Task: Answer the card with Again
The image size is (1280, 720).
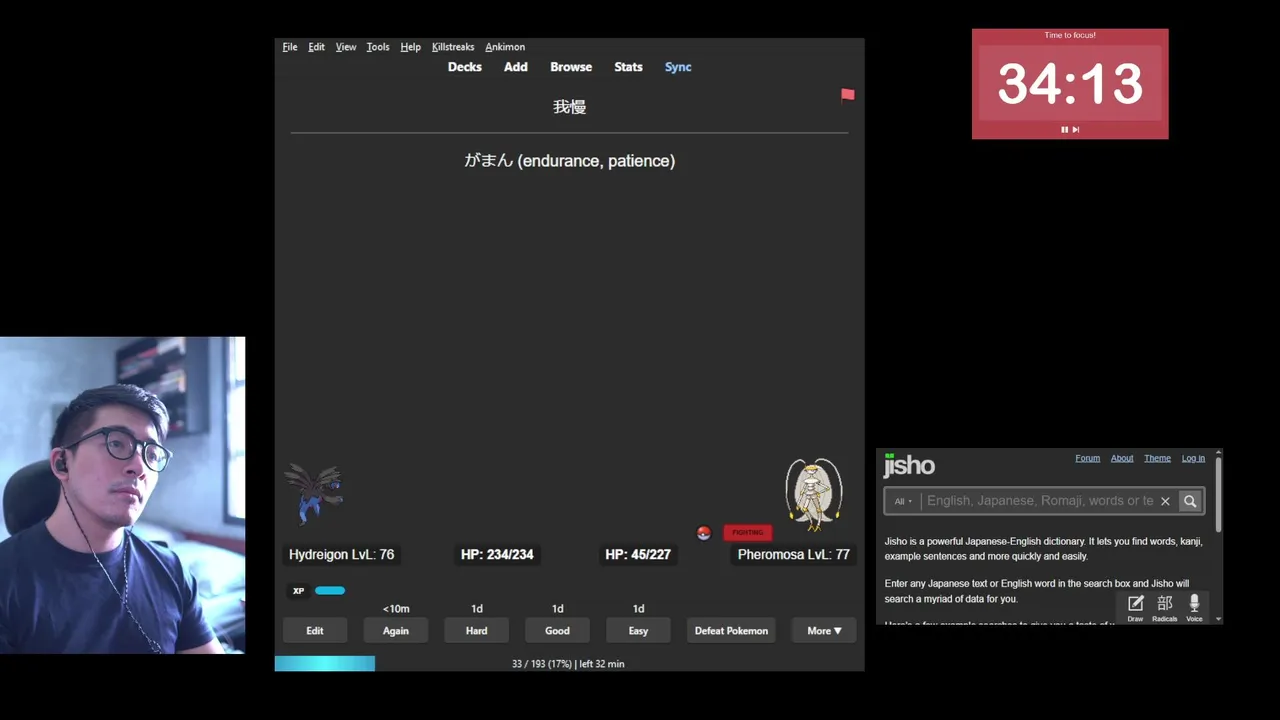Action: (396, 631)
